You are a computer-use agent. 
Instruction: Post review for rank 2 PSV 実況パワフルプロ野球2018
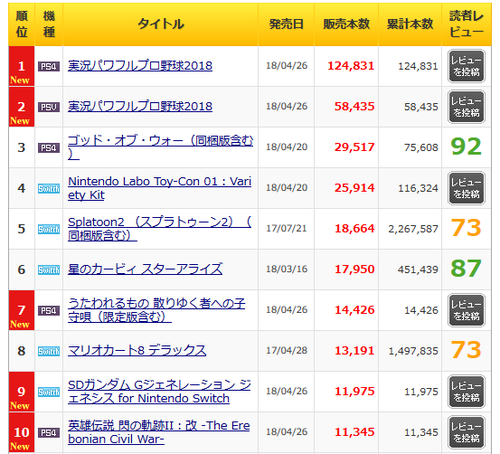(466, 107)
